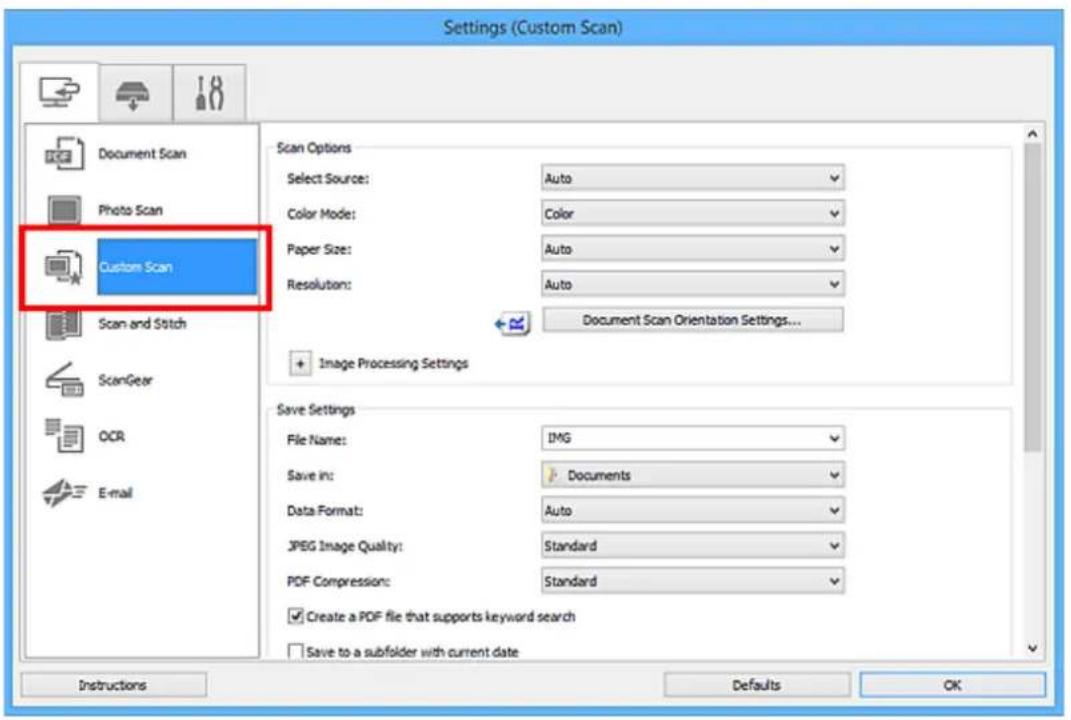The image size is (1071, 720).
Task: Open Document Scan Orientation Settings
Action: pyautogui.click(x=693, y=320)
